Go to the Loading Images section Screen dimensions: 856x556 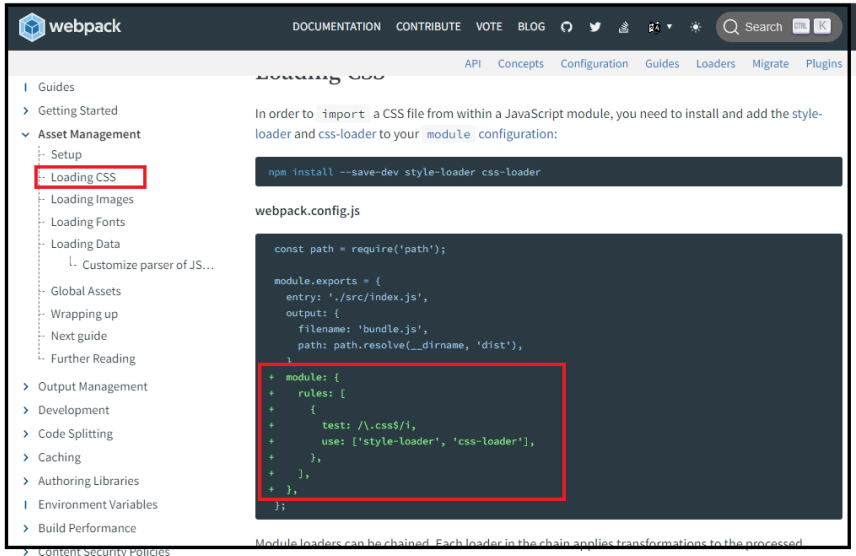pyautogui.click(x=92, y=199)
